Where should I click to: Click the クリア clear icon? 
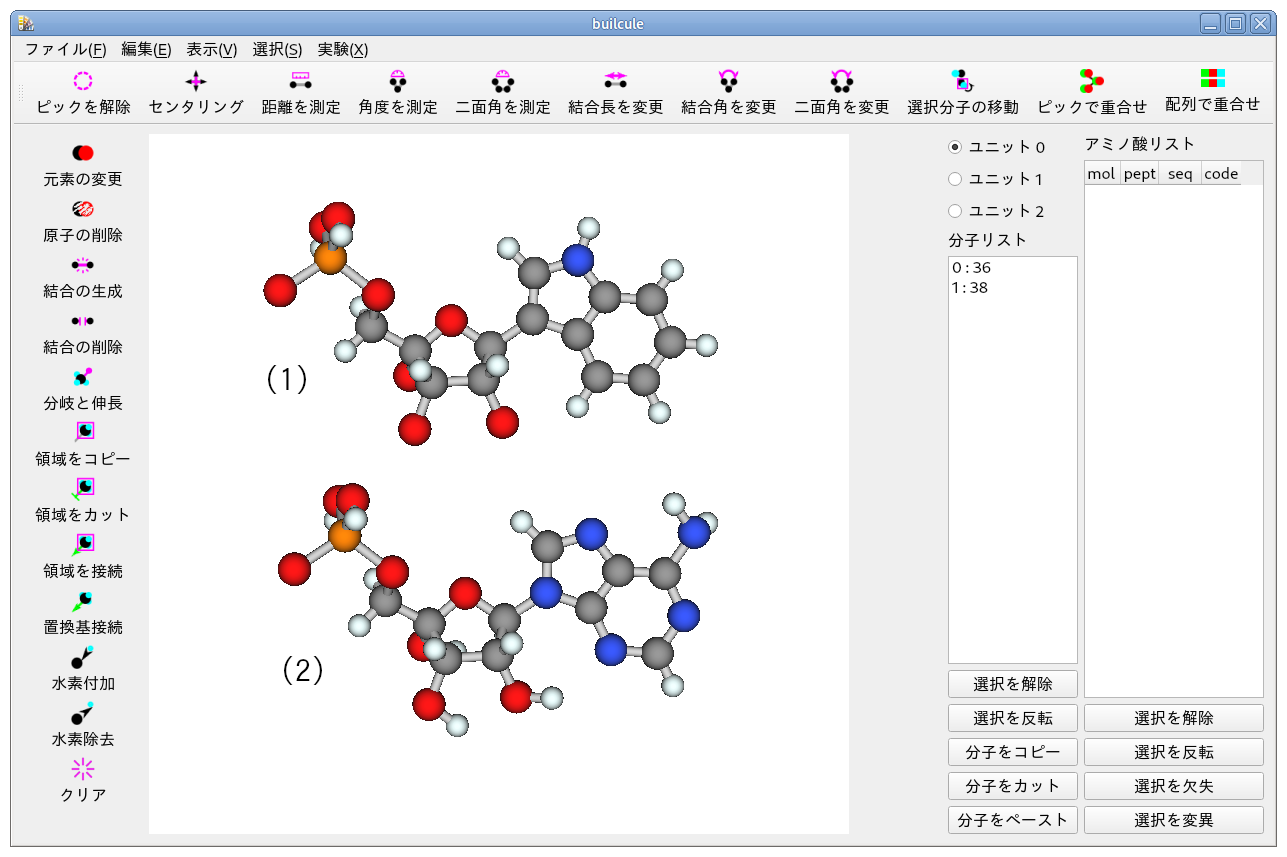[83, 769]
